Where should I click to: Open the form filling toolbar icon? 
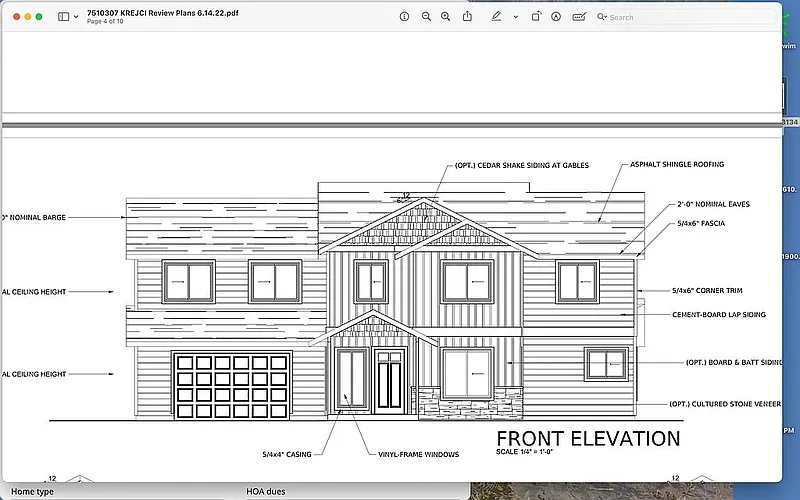point(578,17)
